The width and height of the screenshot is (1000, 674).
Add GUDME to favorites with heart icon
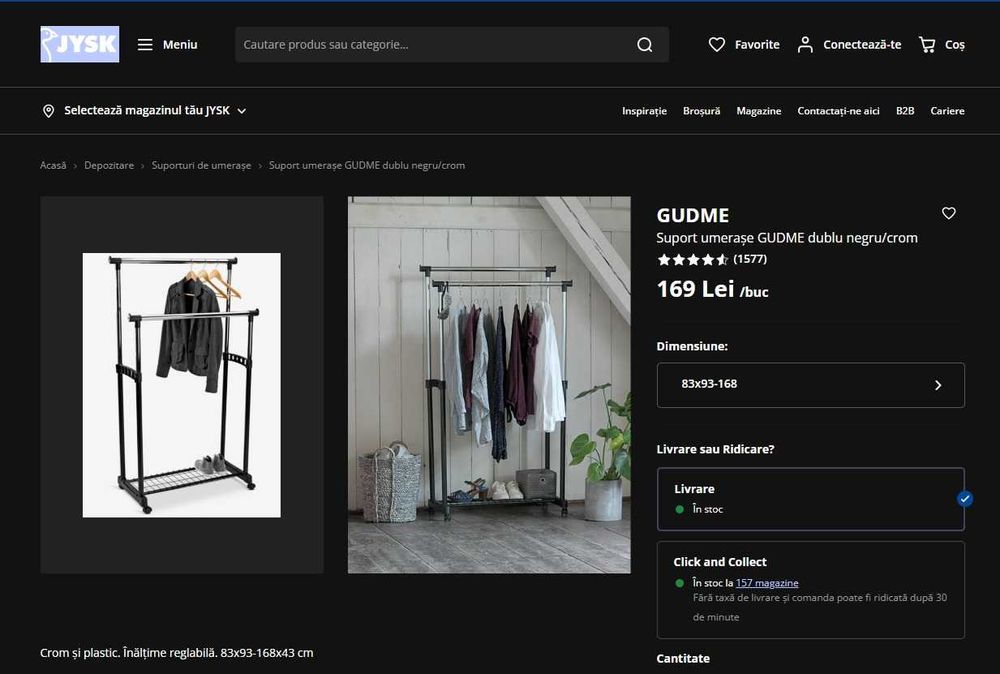tap(949, 213)
